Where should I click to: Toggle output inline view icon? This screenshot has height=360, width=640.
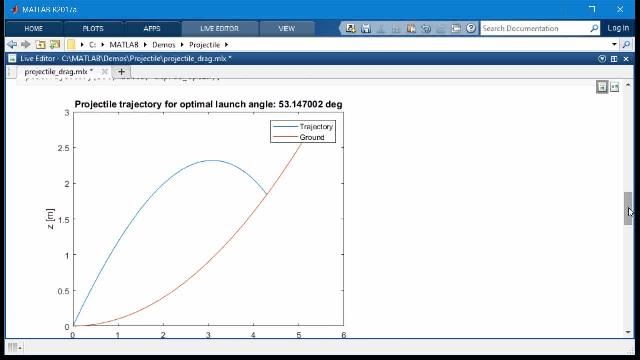tap(602, 87)
